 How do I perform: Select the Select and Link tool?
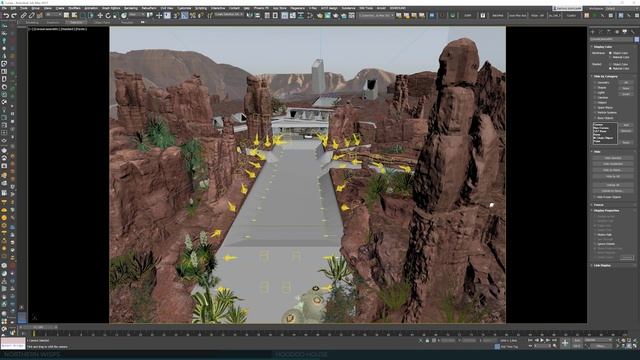(x=24, y=16)
